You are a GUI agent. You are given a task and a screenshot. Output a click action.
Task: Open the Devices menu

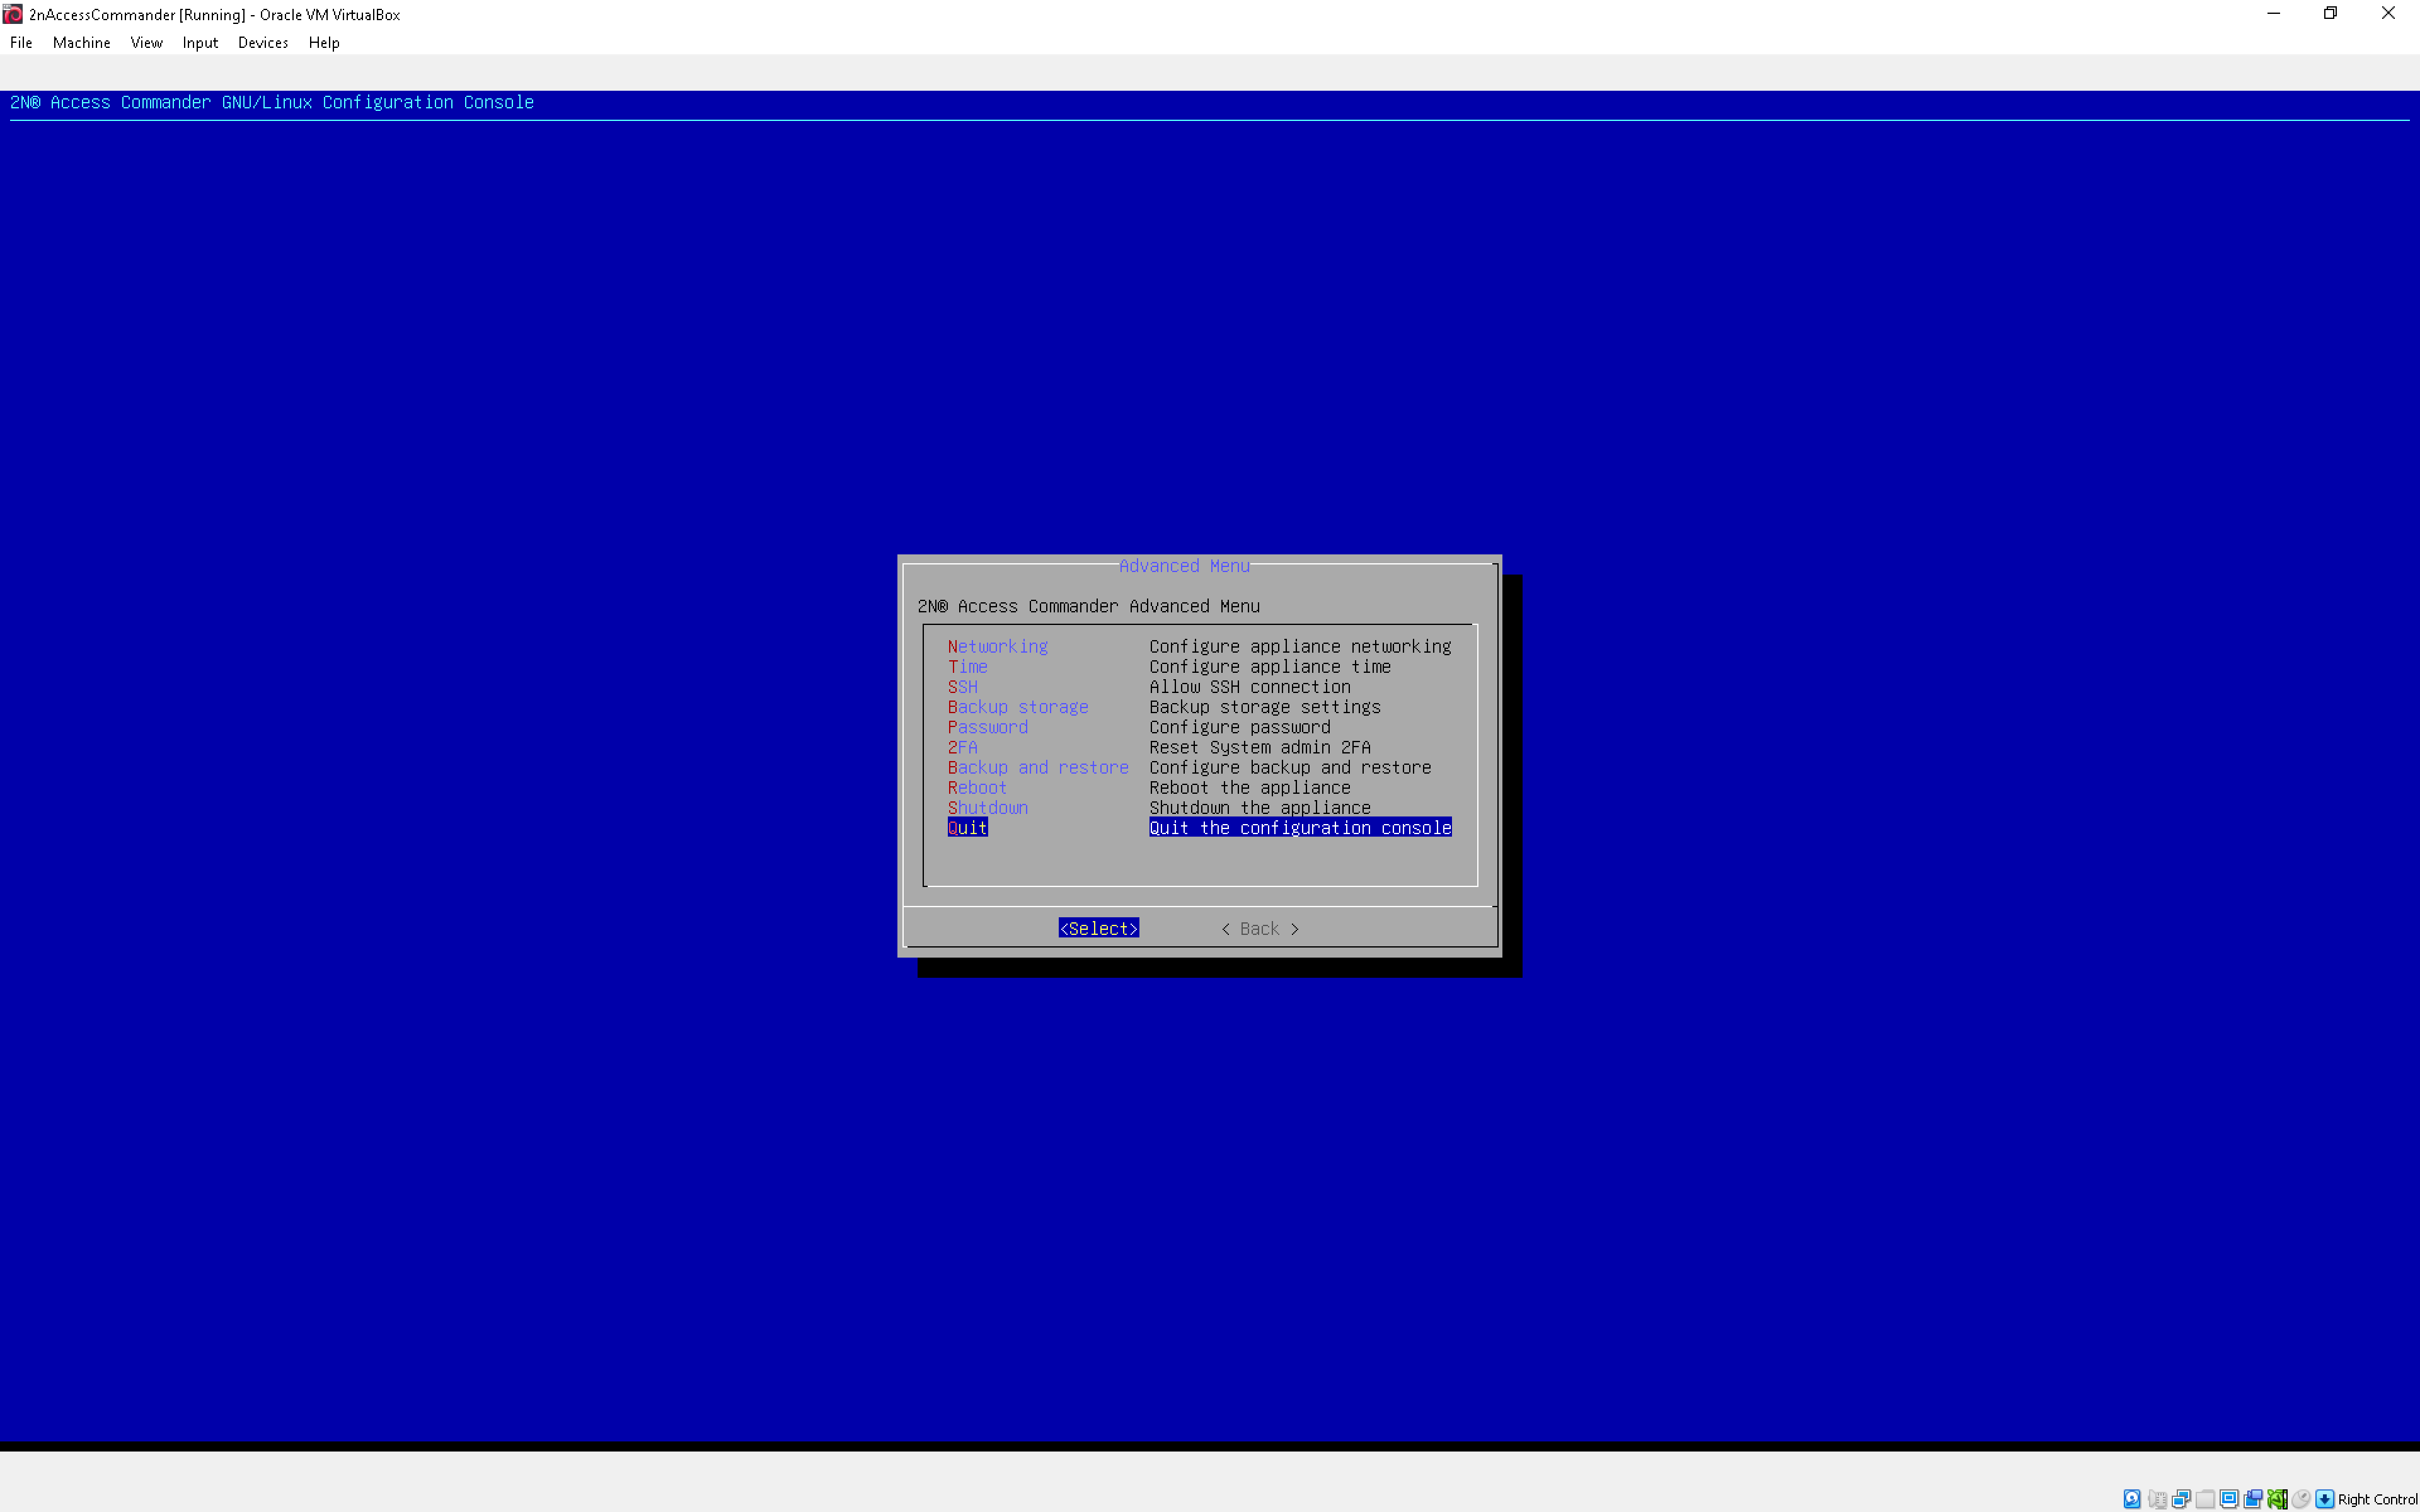click(x=263, y=43)
